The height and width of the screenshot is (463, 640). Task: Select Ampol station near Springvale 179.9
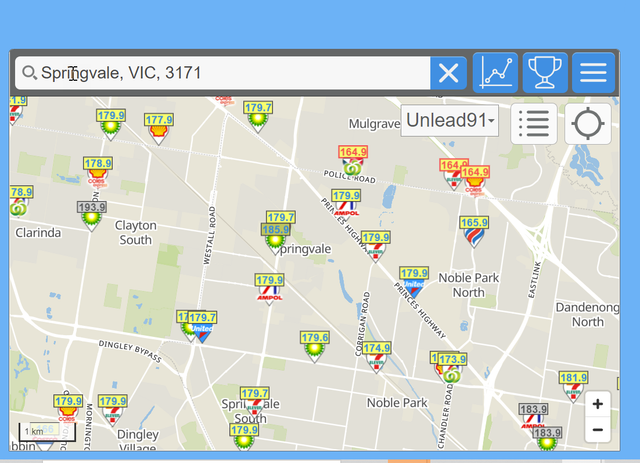269,288
